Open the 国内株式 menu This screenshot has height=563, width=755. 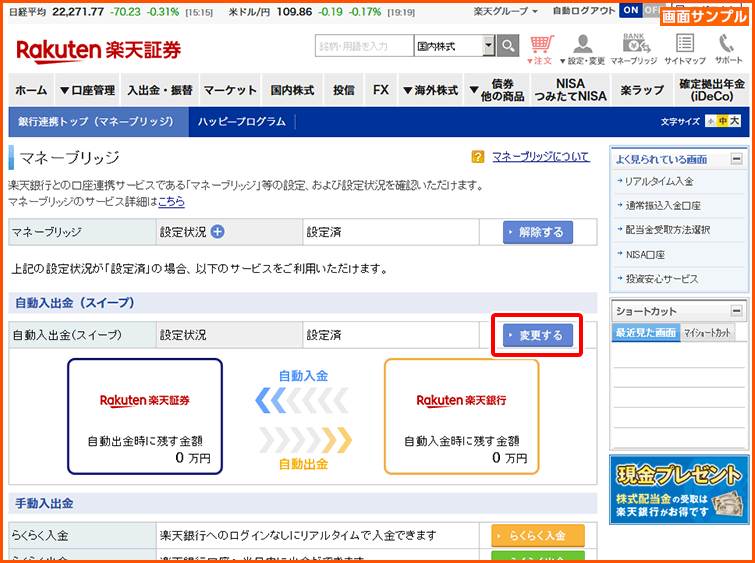292,90
